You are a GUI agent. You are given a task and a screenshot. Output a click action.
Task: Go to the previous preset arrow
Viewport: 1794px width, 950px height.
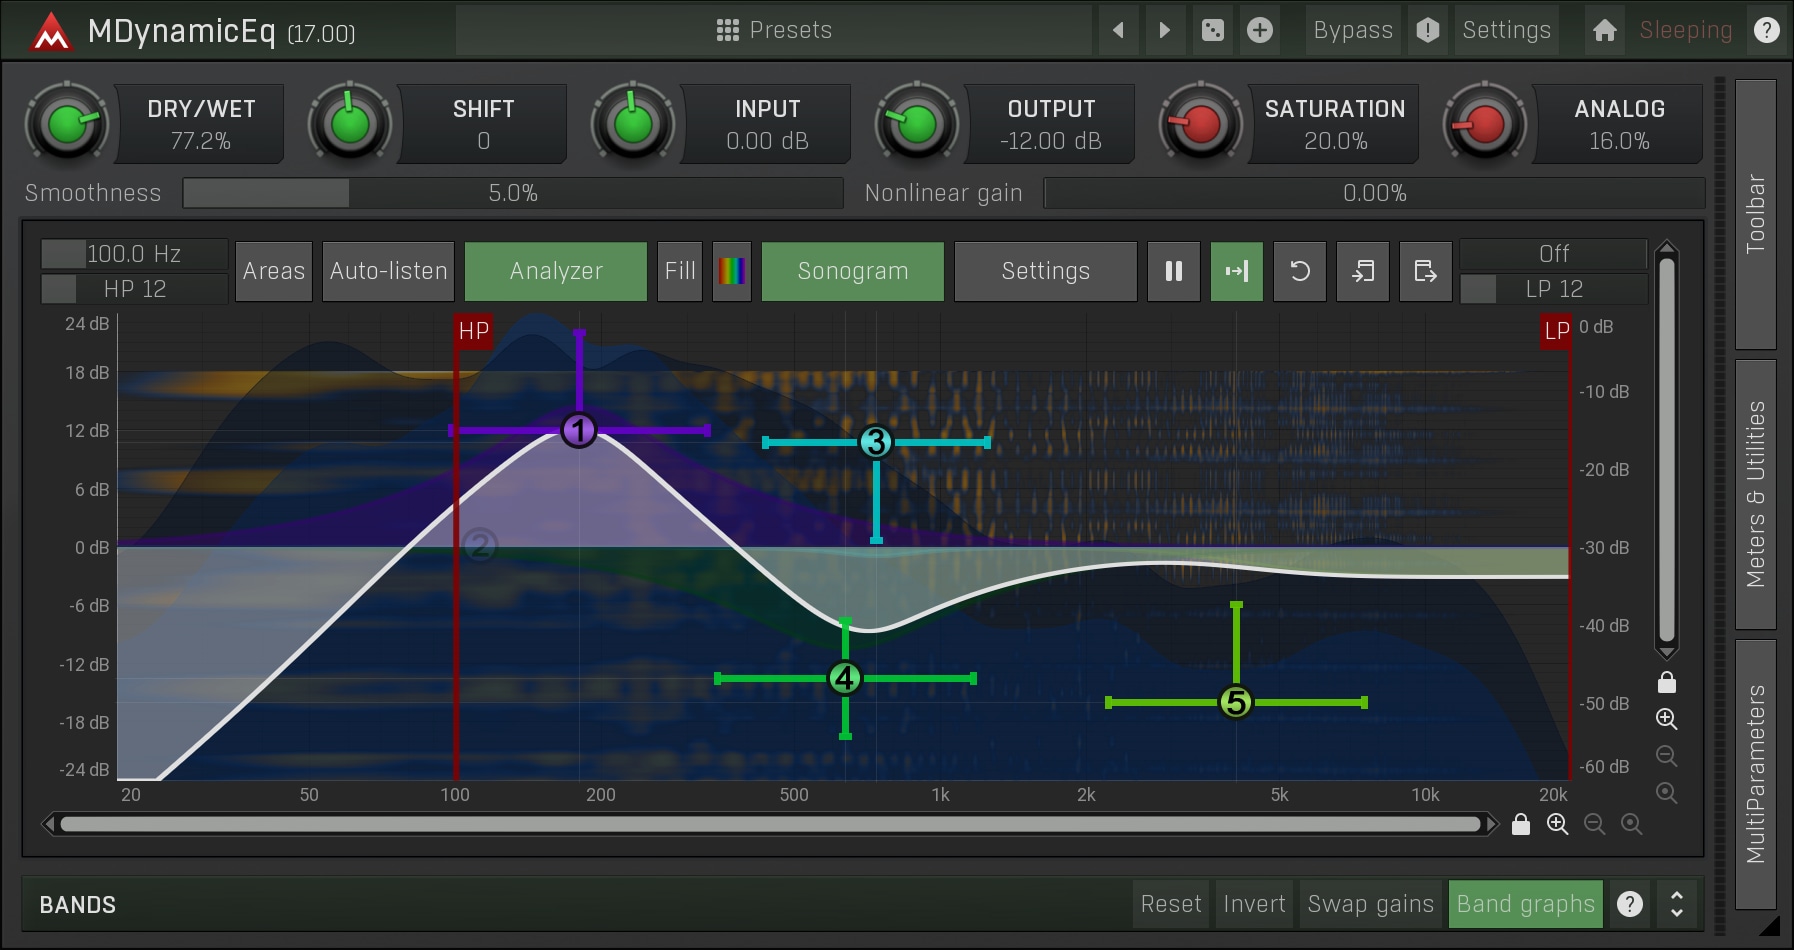[1118, 30]
